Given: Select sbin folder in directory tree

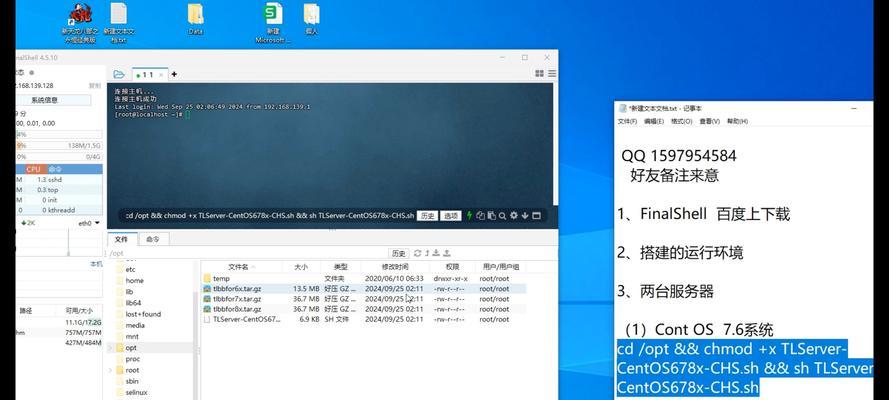Looking at the screenshot, I should 132,381.
